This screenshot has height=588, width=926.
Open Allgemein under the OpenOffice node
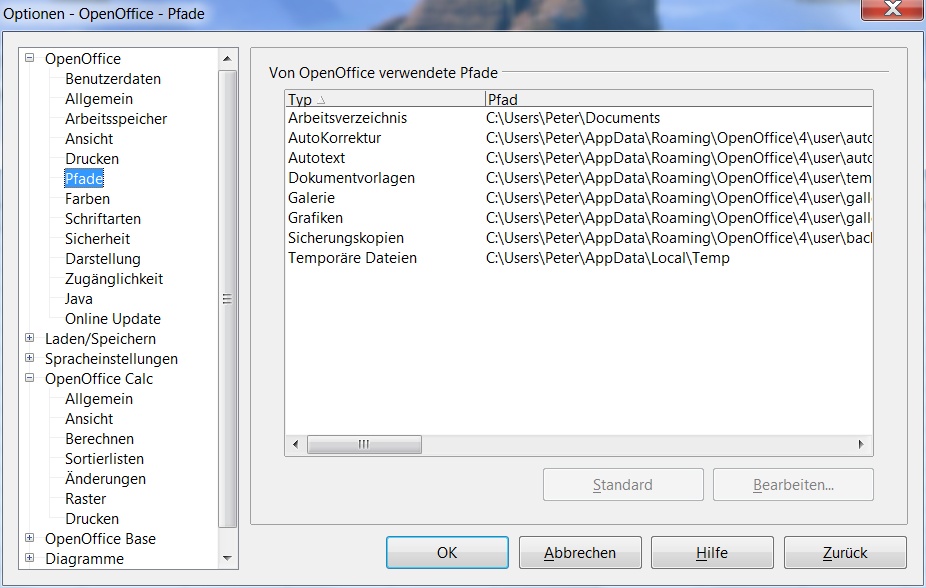pos(99,99)
